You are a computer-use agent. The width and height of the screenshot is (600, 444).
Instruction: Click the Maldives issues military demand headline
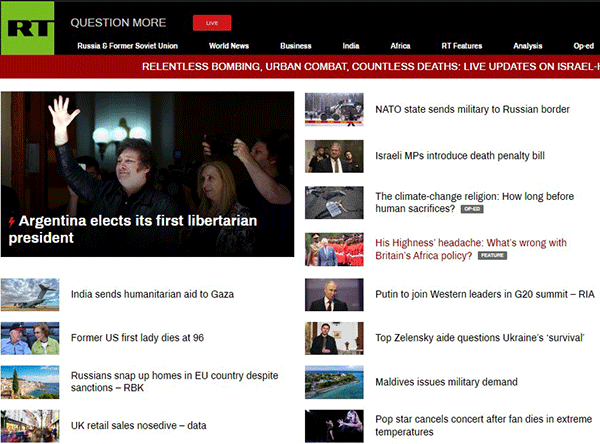click(x=446, y=382)
